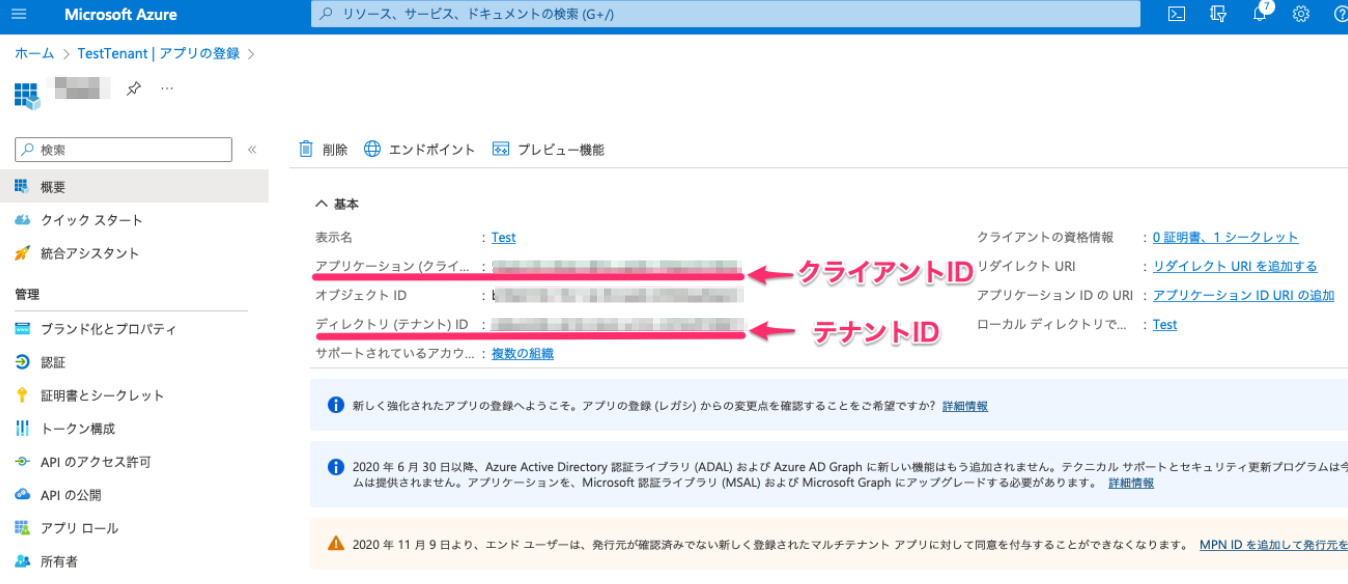This screenshot has width=1348, height=584.
Task: Click the オブジェクト ID label
Action: pos(361,296)
